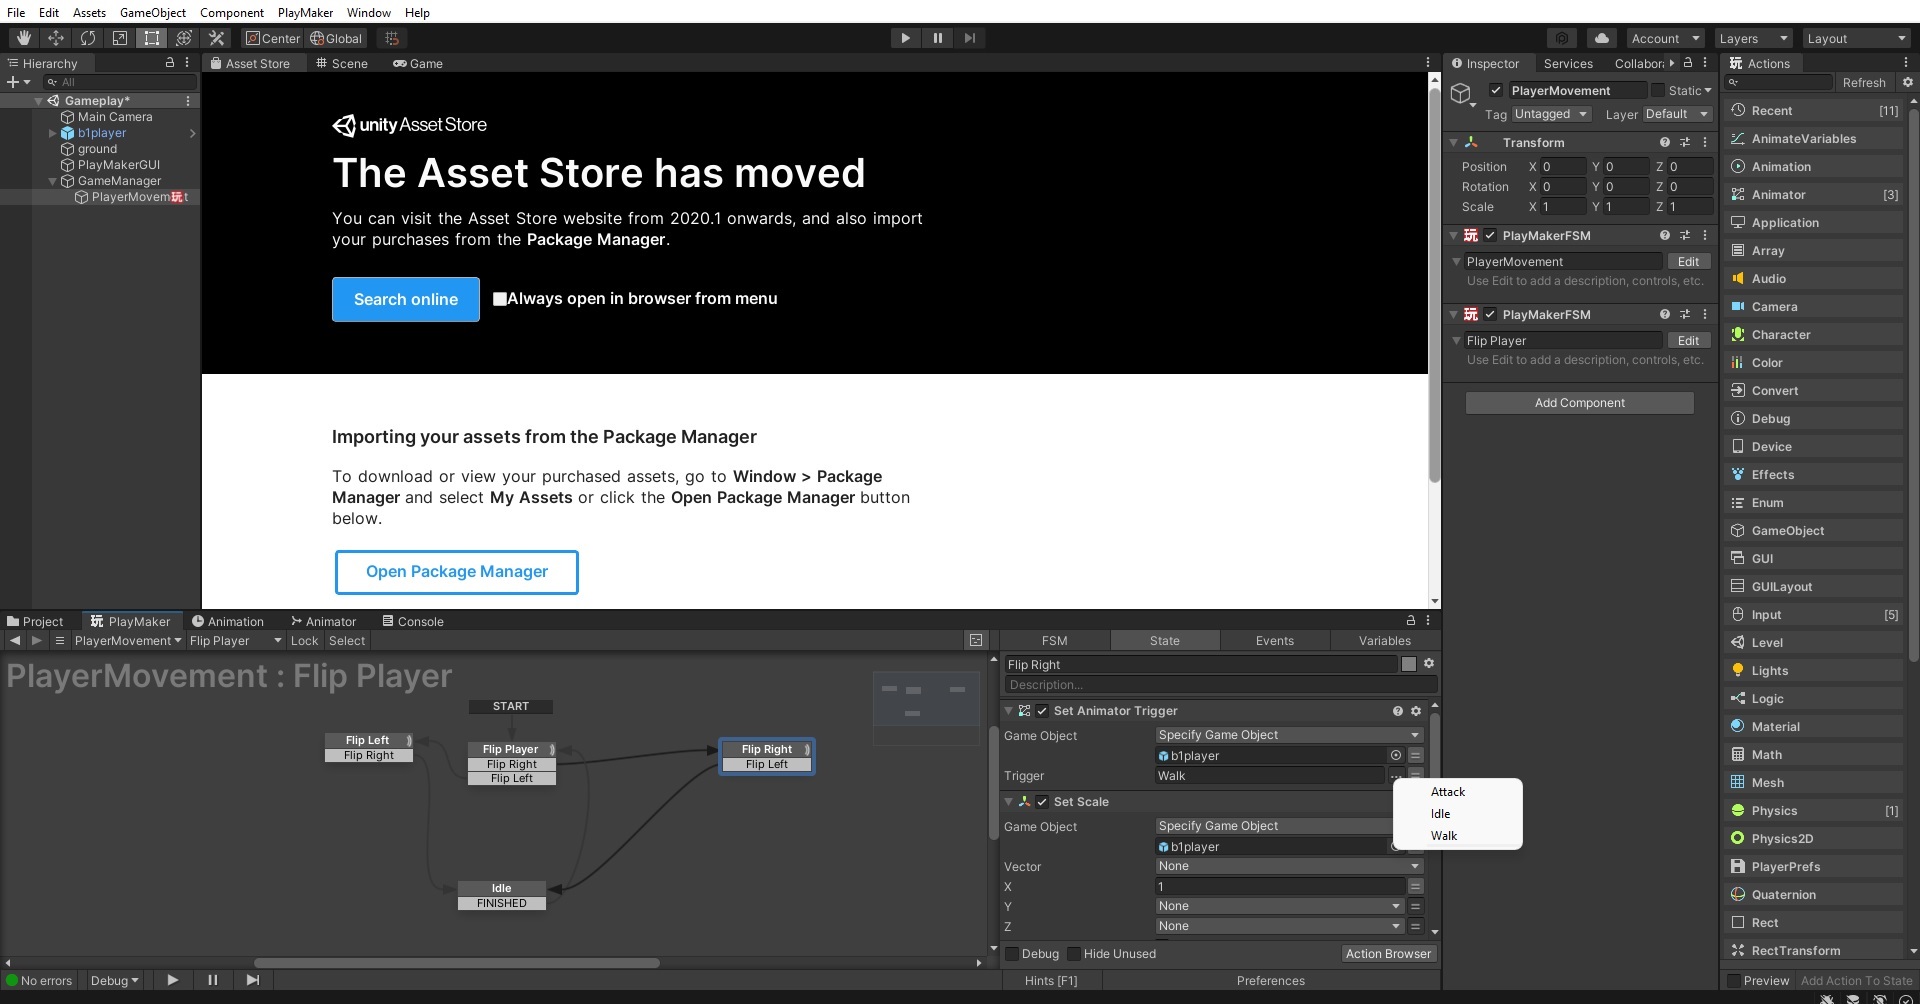Screen dimensions: 1928x1004
Task: Toggle Set Scale action enabled
Action: pyautogui.click(x=1042, y=802)
